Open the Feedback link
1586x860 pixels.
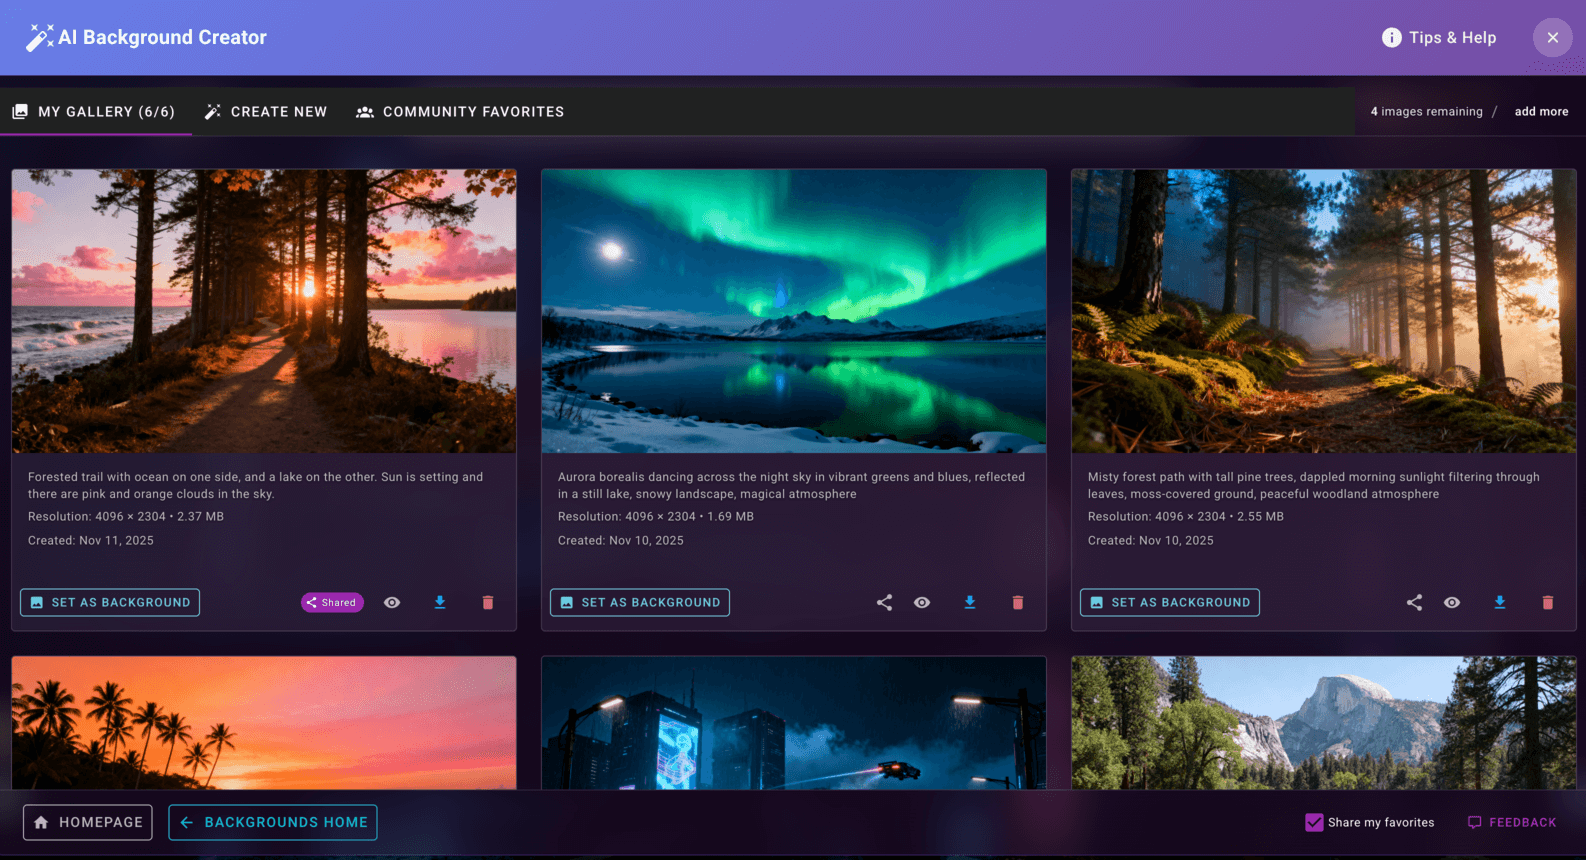tap(1512, 822)
